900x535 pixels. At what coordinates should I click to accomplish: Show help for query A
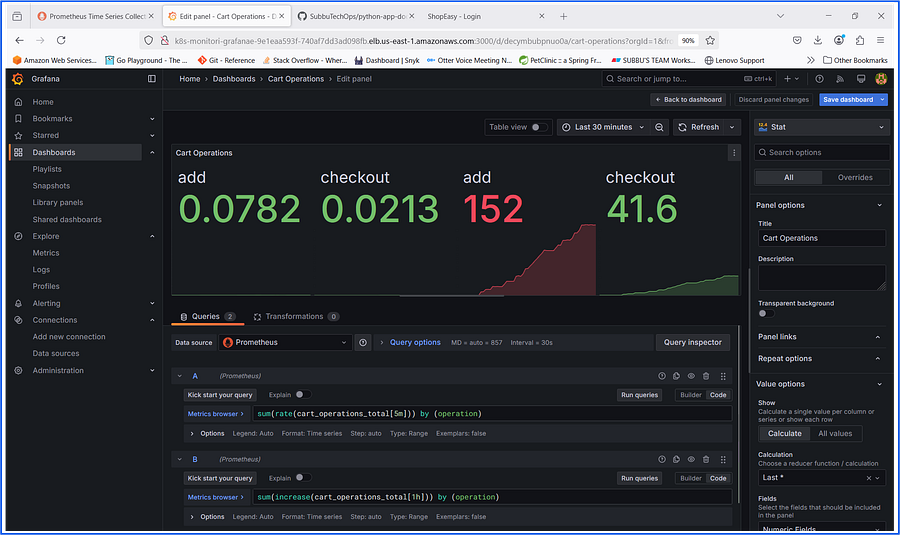662,376
